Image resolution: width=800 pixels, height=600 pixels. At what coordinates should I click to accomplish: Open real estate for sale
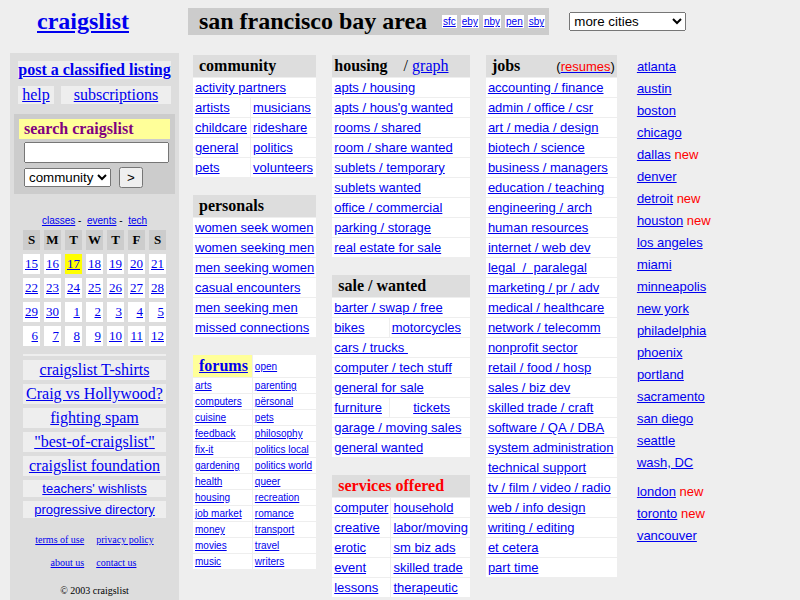pos(387,247)
